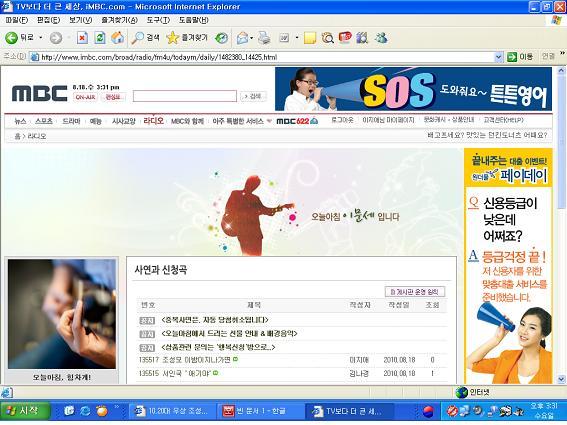This screenshot has width=567, height=425.
Task: Click the Messenger people icon in toolbar
Action: [x=381, y=38]
